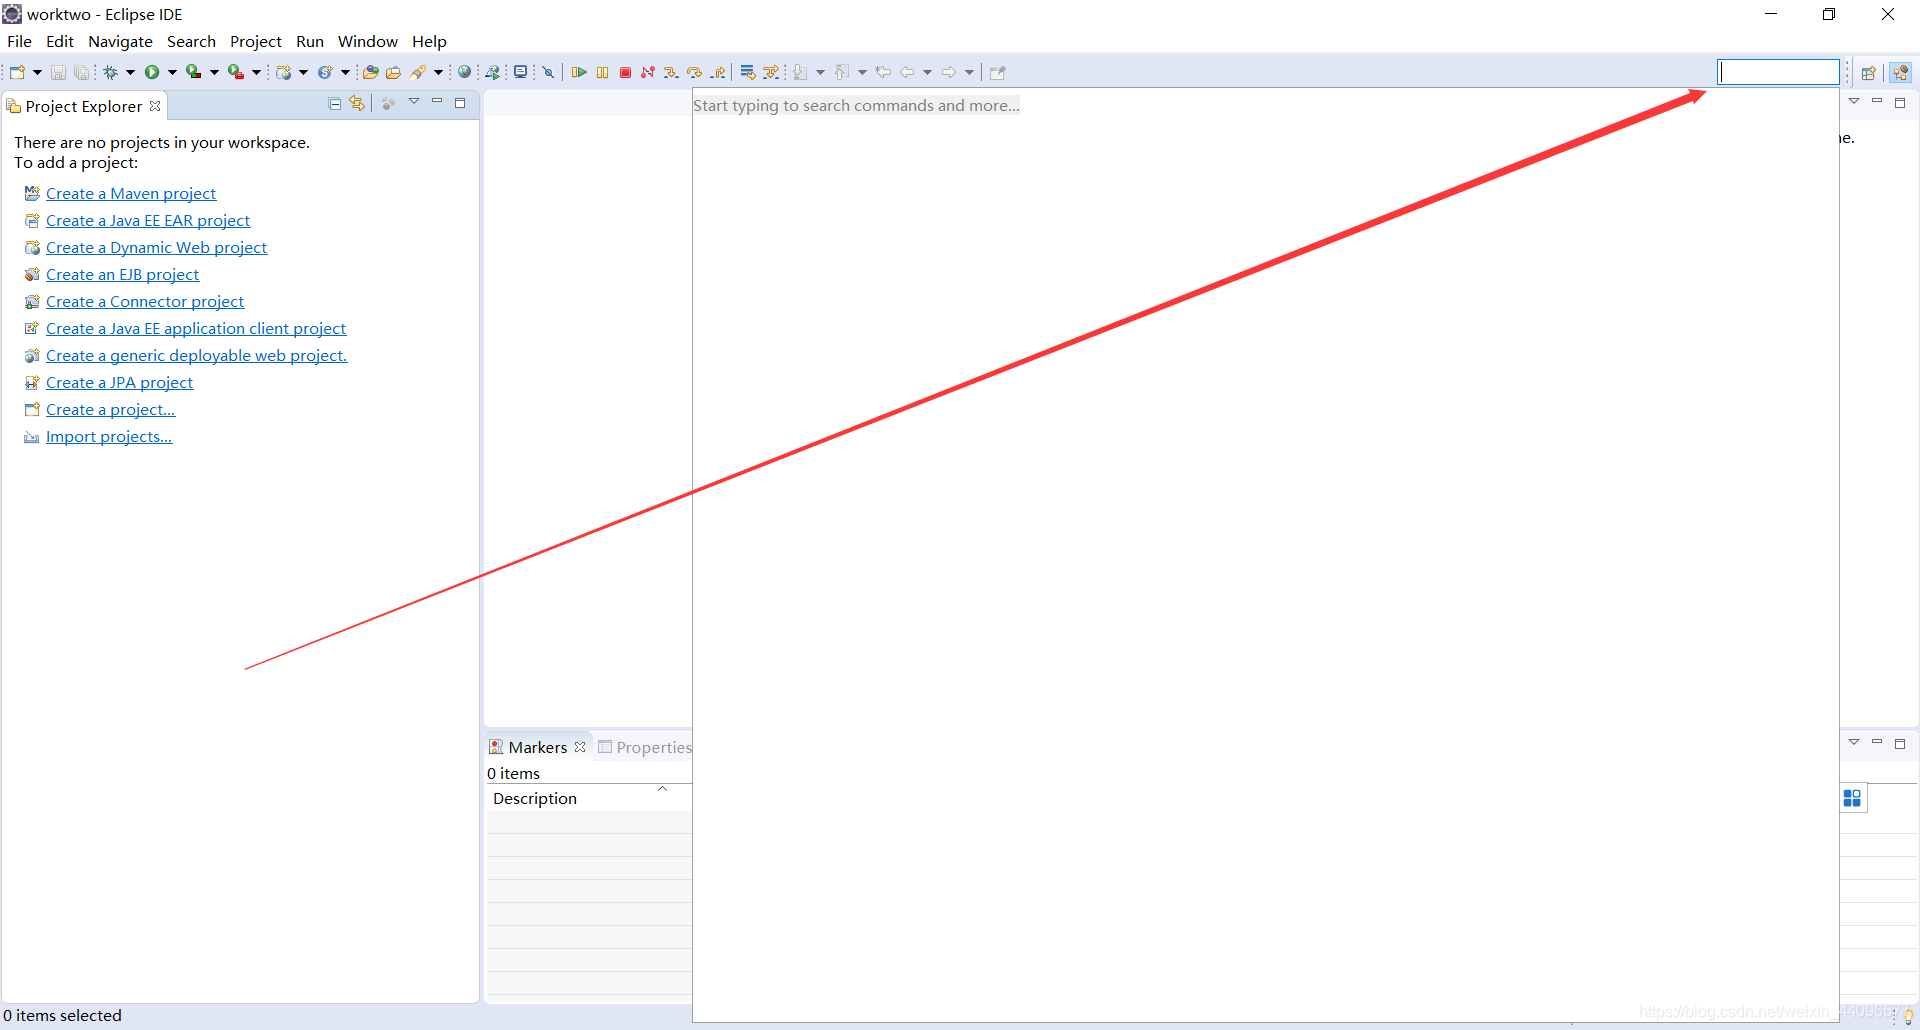Click the Resume debug icon
This screenshot has width=1920, height=1030.
579,72
